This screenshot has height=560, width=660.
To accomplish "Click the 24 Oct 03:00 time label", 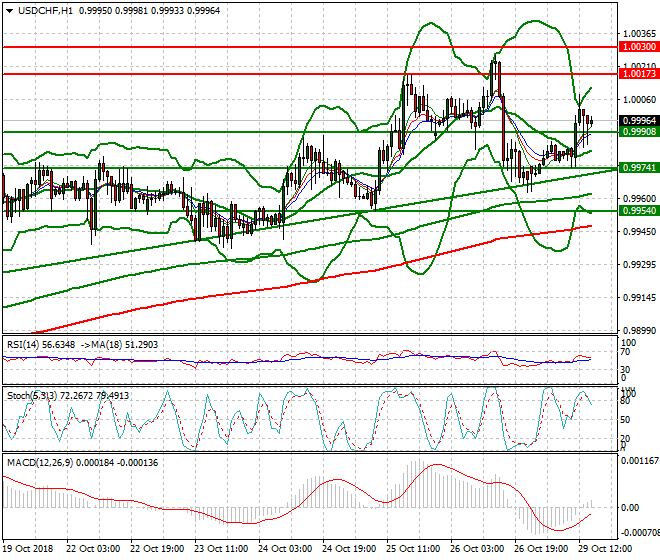I will pos(285,549).
